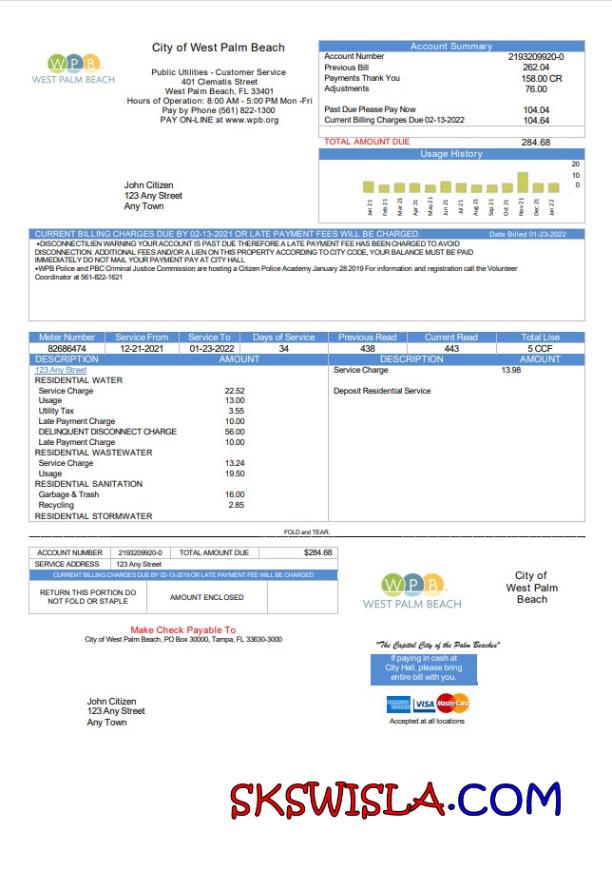Screen dimensions: 612x870
Task: Click the Usage History header
Action: (451, 154)
